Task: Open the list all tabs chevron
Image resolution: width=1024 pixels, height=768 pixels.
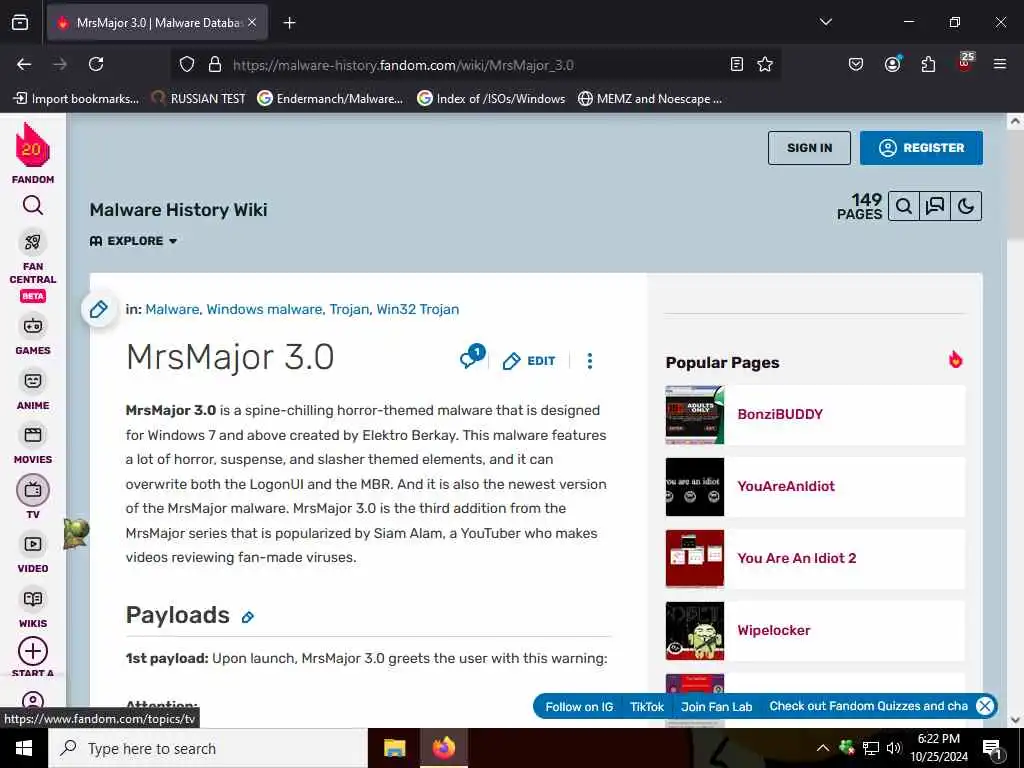Action: (x=825, y=22)
